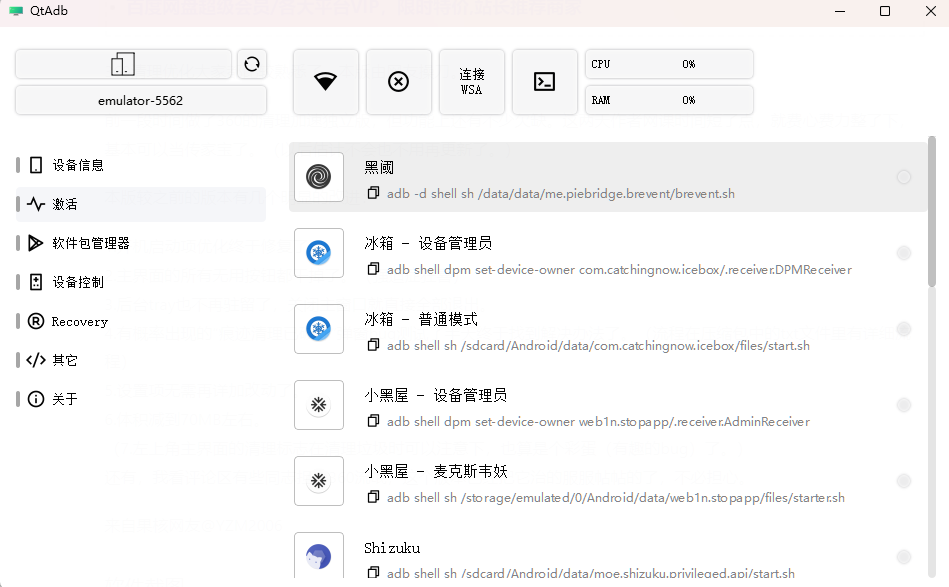The image size is (949, 587).
Task: Select the 小黑屋 麦克斯韦妖 radio button
Action: tap(904, 481)
